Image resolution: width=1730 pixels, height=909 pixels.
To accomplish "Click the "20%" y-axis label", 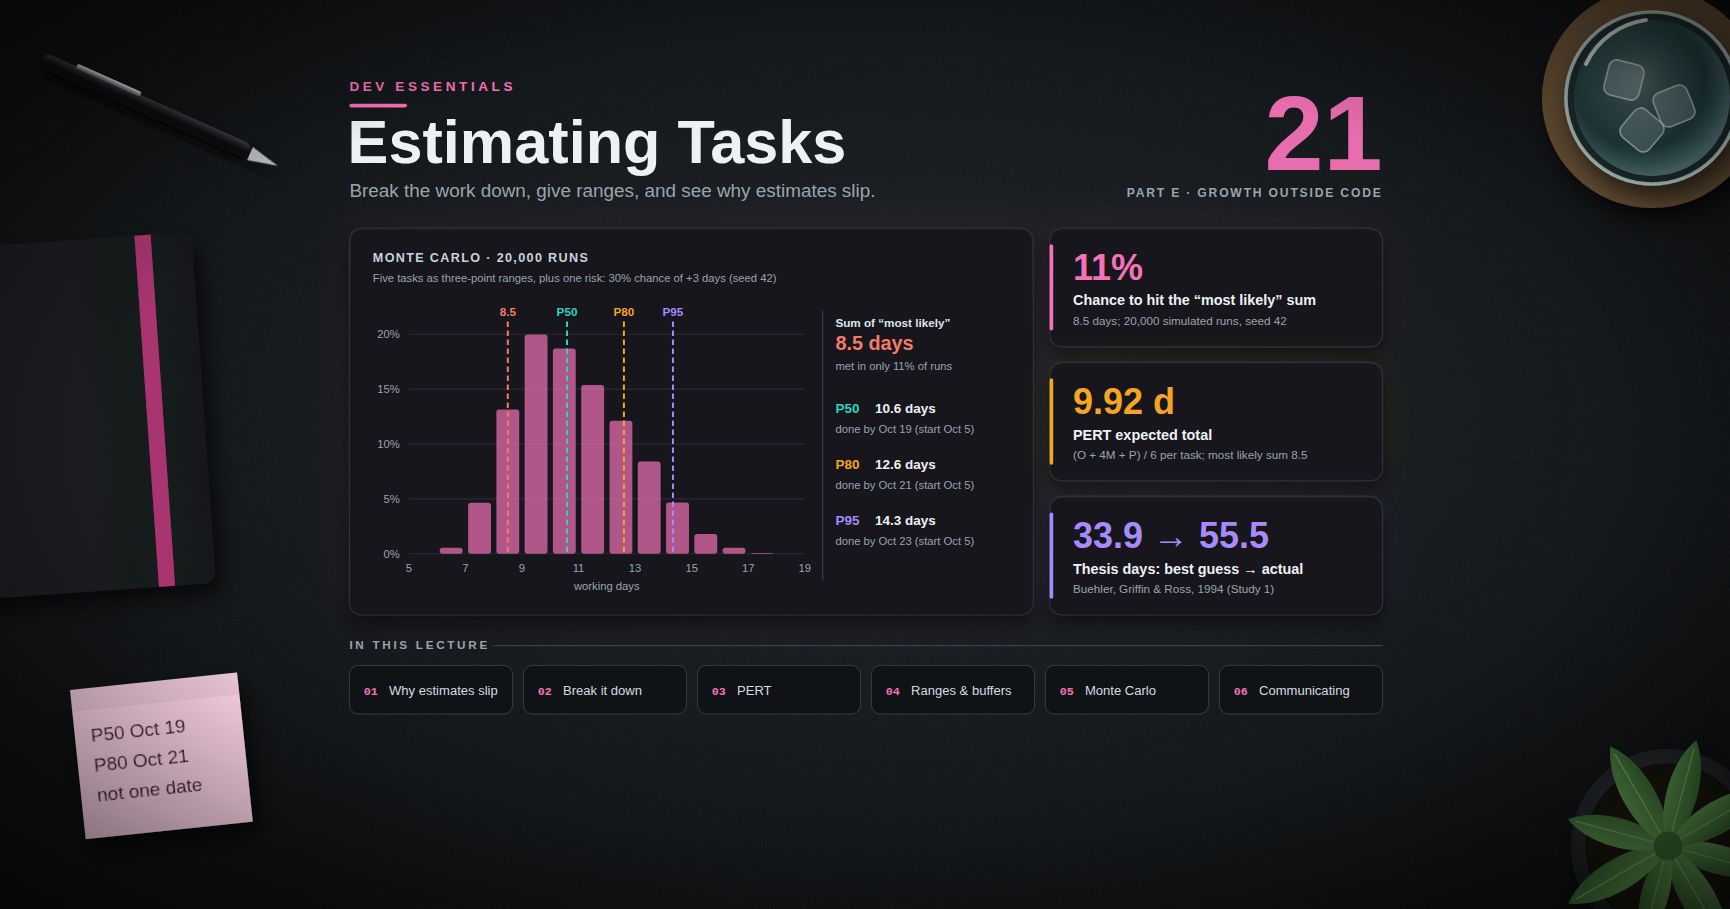I will point(388,334).
